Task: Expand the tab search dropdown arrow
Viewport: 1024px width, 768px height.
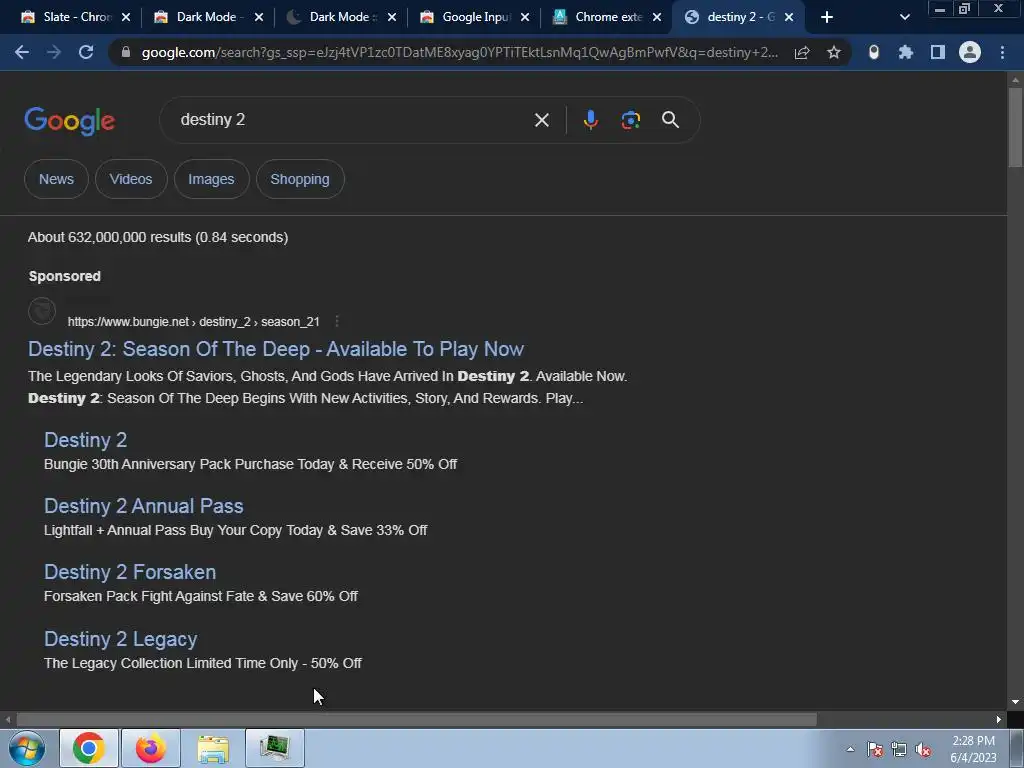Action: pyautogui.click(x=904, y=17)
